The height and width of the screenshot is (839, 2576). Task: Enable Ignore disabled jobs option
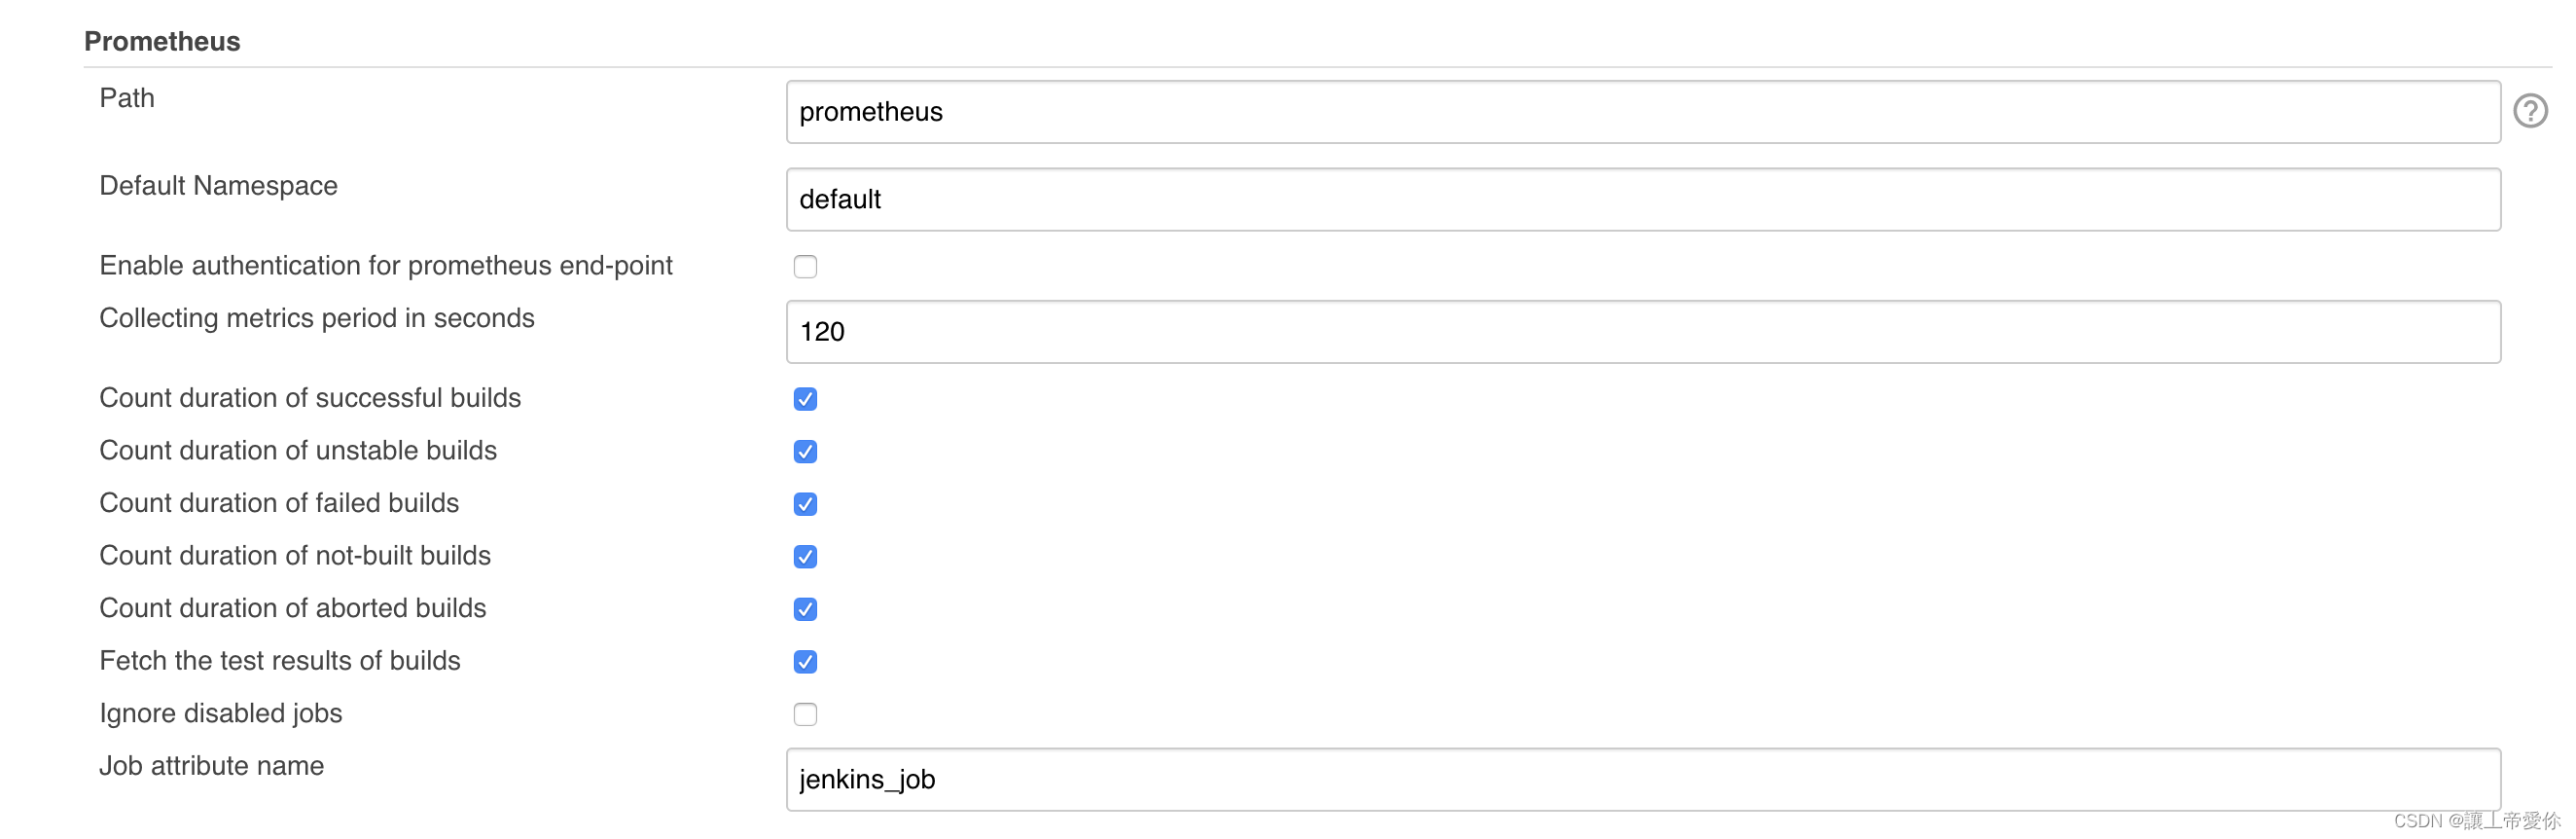[x=805, y=714]
